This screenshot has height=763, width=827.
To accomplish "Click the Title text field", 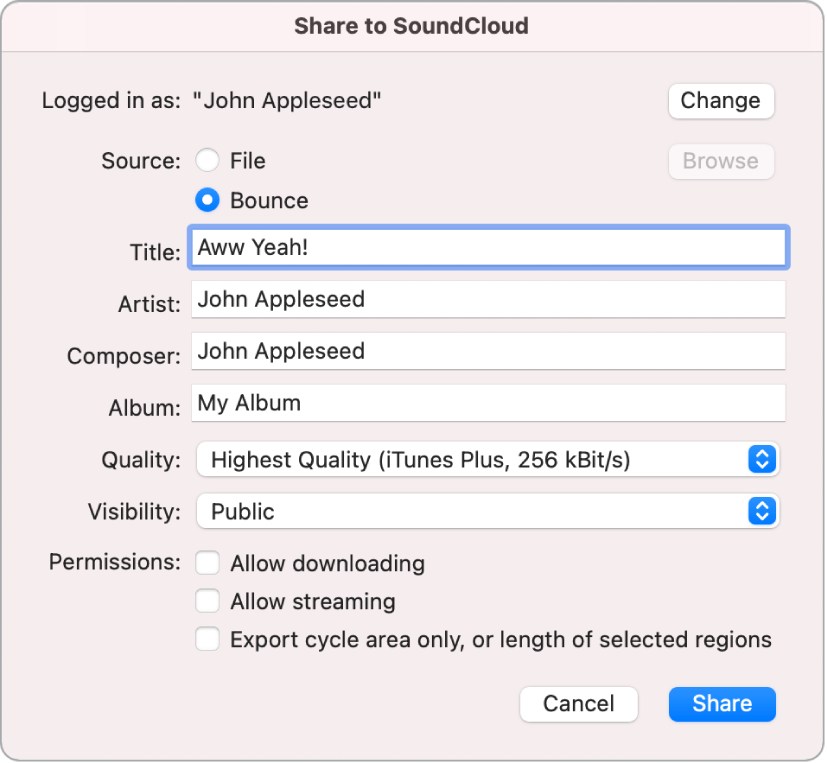I will [x=487, y=247].
